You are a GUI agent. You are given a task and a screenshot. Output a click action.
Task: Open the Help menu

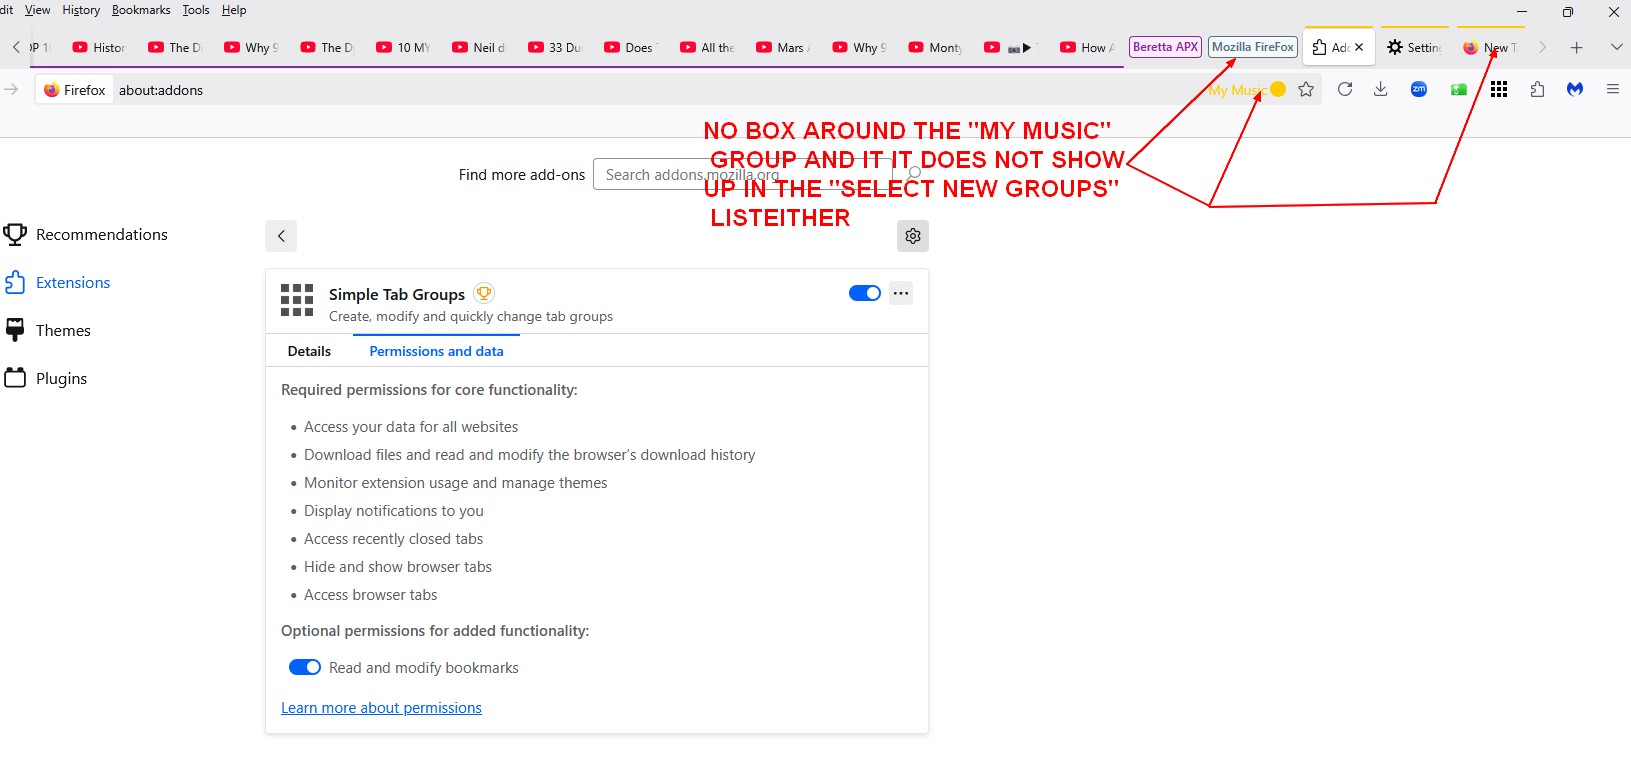(234, 10)
